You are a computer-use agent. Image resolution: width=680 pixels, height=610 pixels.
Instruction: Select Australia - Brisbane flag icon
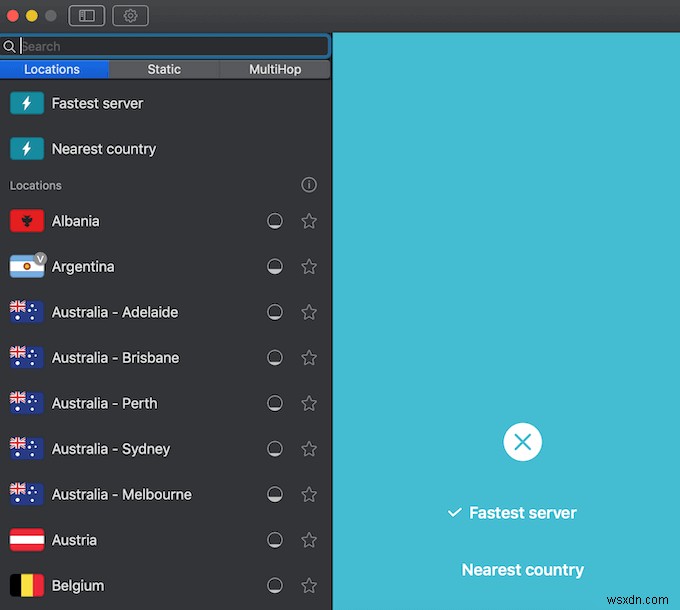[27, 358]
